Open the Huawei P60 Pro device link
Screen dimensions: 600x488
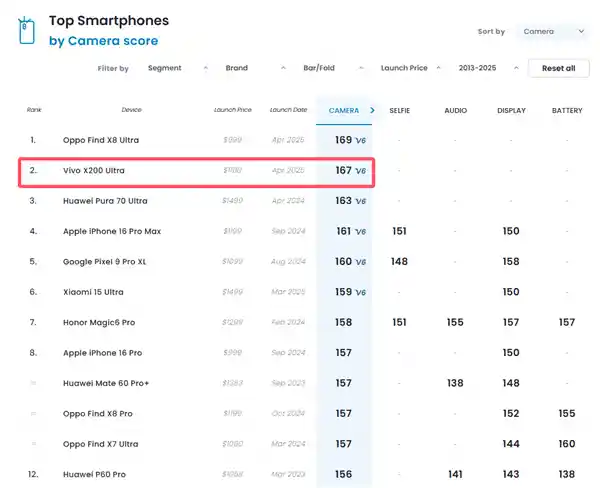coord(94,474)
